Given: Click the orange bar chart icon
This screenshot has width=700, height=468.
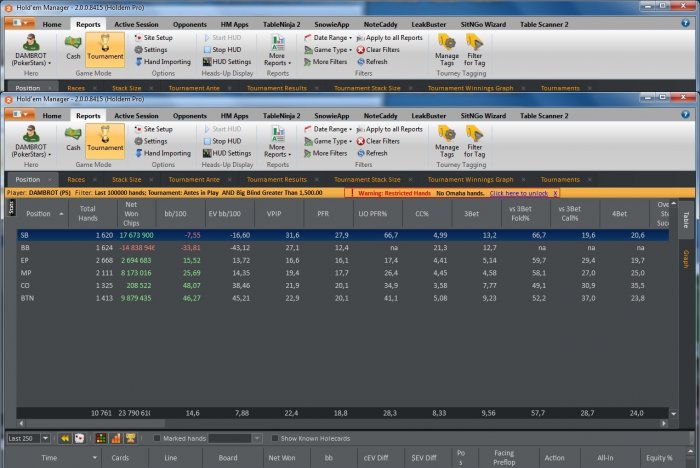Looking at the screenshot, I should pyautogui.click(x=116, y=439).
